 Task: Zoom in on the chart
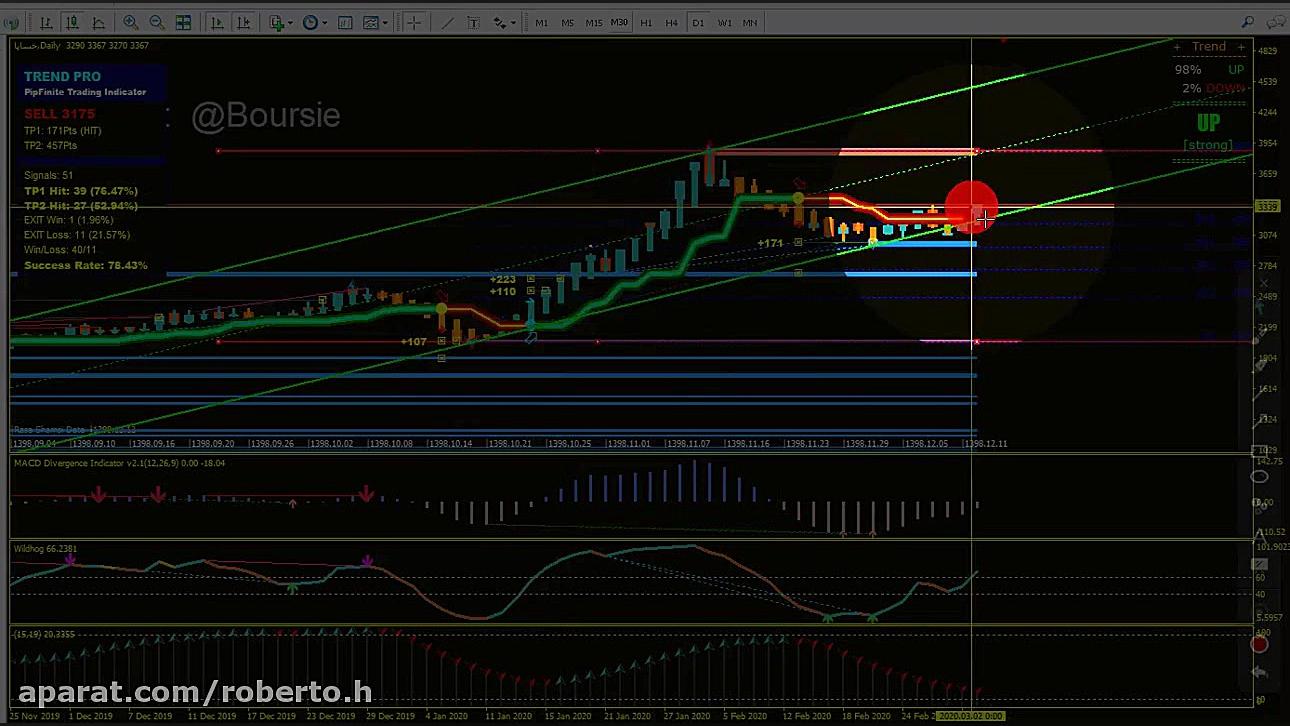(131, 22)
